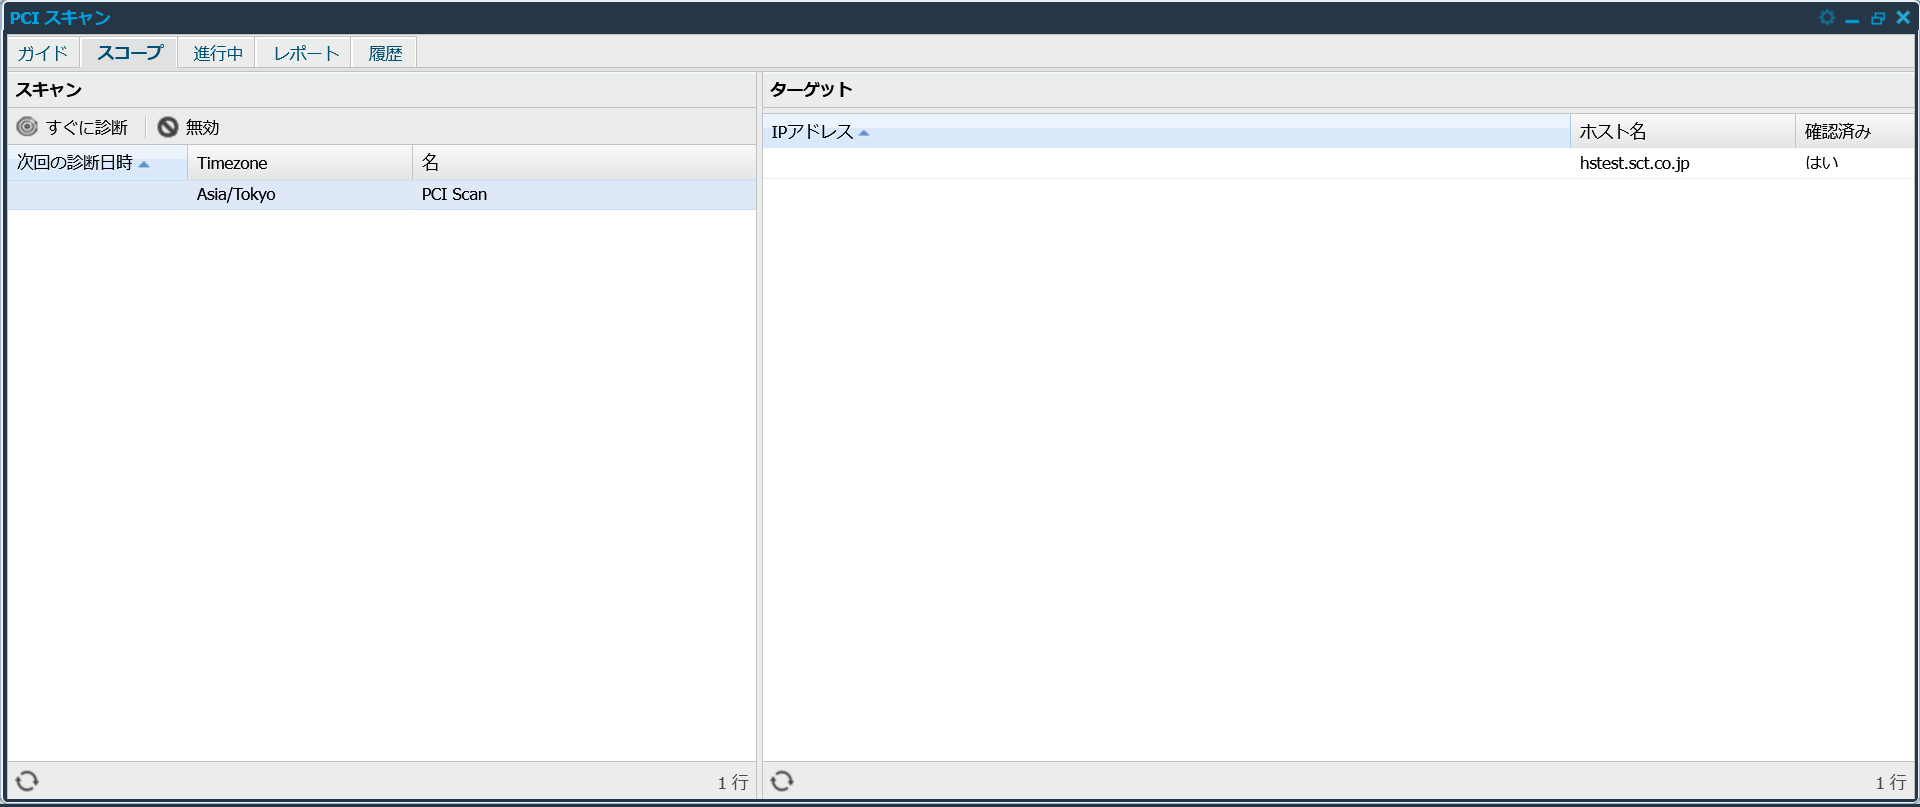This screenshot has width=1920, height=807.
Task: Click the すぐに診断 scan-now icon
Action: 27,127
